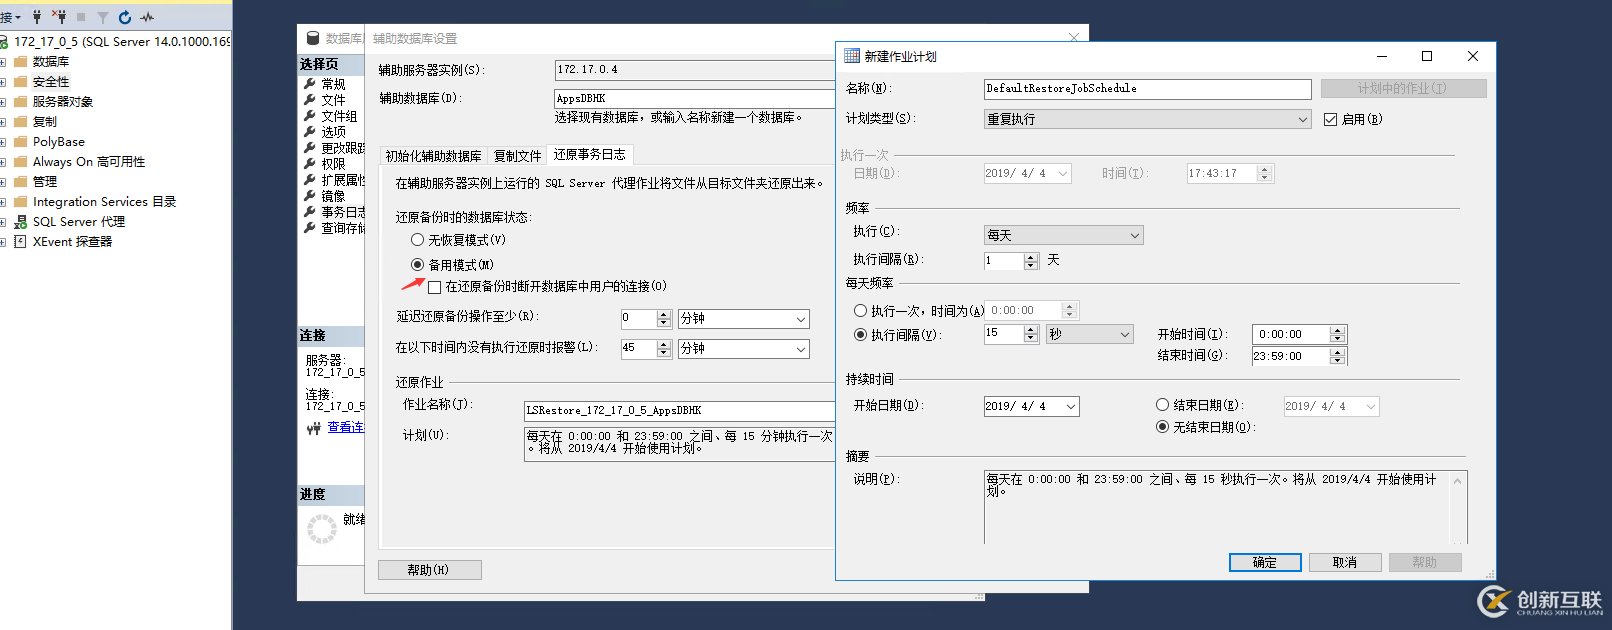Check 在还原备份时断开数据库中用户的连接 checkbox

[435, 287]
